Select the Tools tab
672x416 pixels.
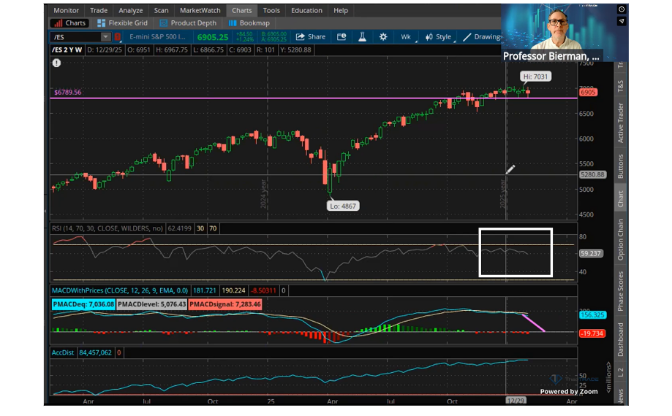point(271,10)
